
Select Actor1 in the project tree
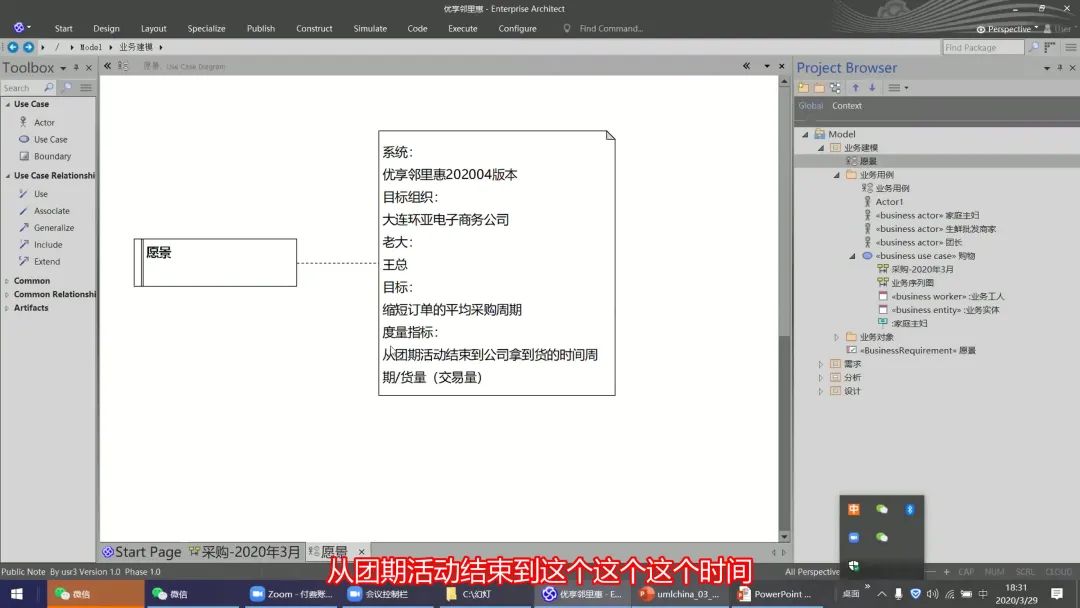(x=889, y=202)
